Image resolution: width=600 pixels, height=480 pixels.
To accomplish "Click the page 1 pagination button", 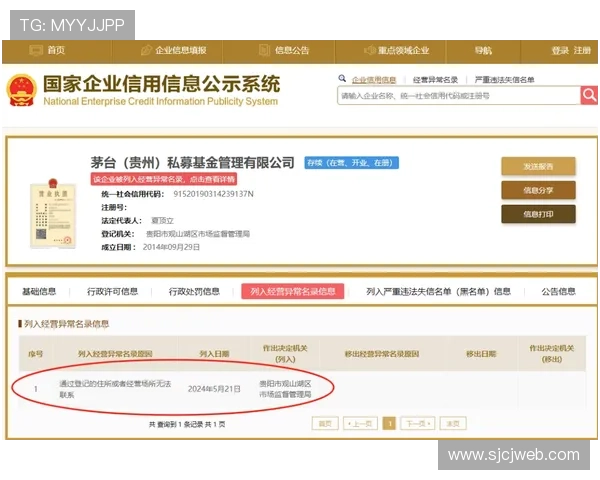I will click(389, 424).
